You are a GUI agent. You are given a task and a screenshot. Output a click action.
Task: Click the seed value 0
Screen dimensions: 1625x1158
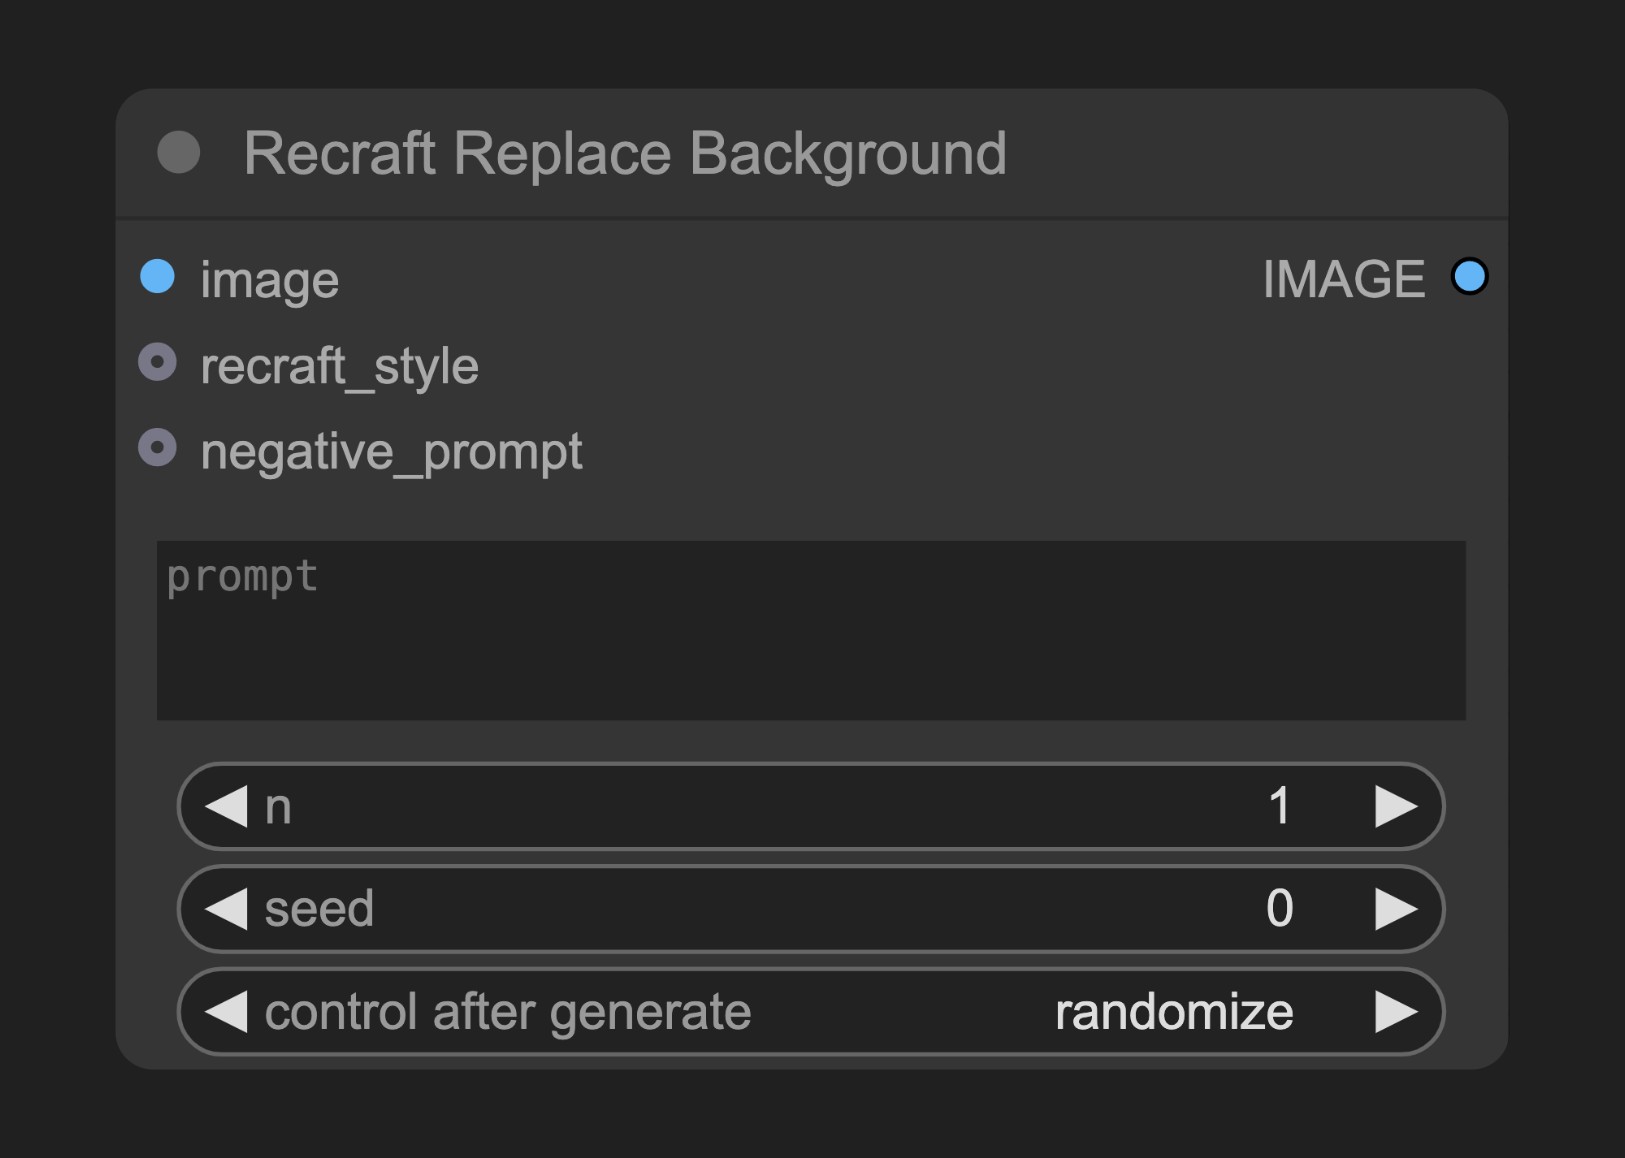click(1279, 909)
